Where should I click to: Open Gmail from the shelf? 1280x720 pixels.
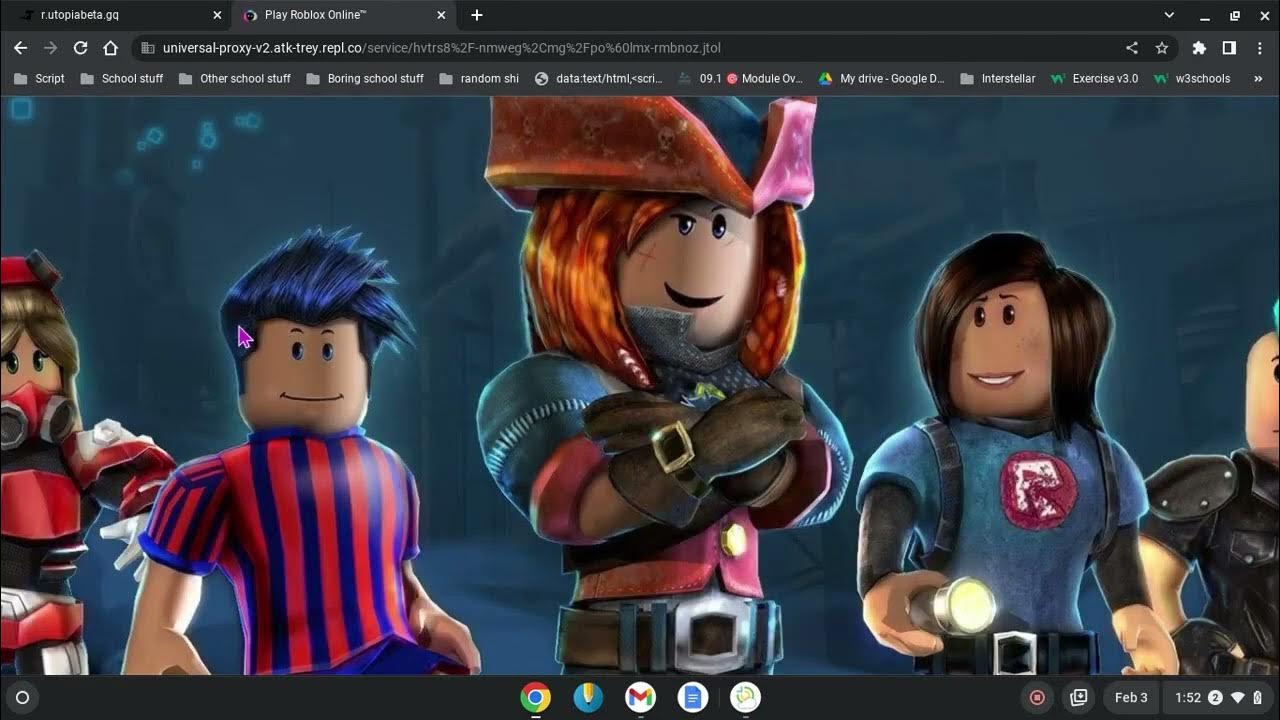(640, 698)
